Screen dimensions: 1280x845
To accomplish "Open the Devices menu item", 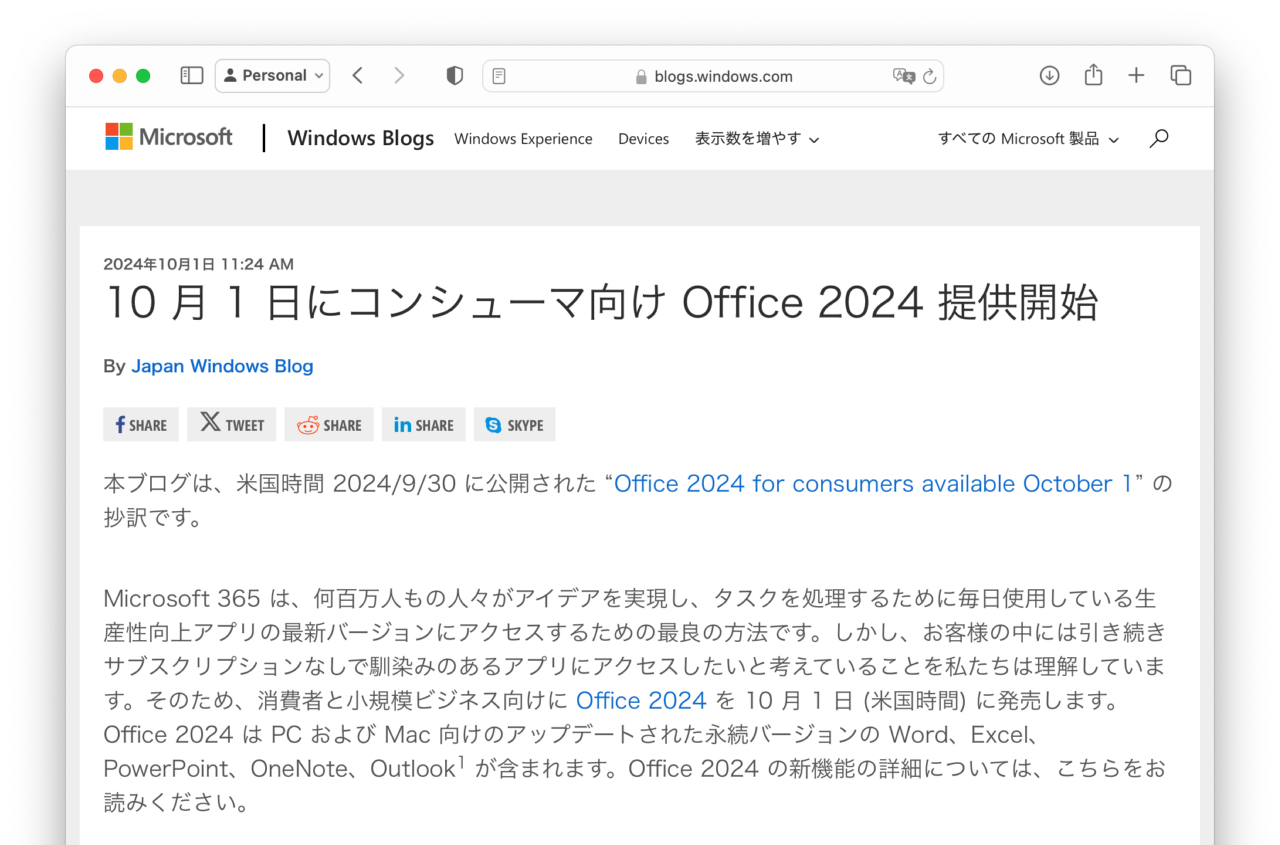I will [x=643, y=139].
